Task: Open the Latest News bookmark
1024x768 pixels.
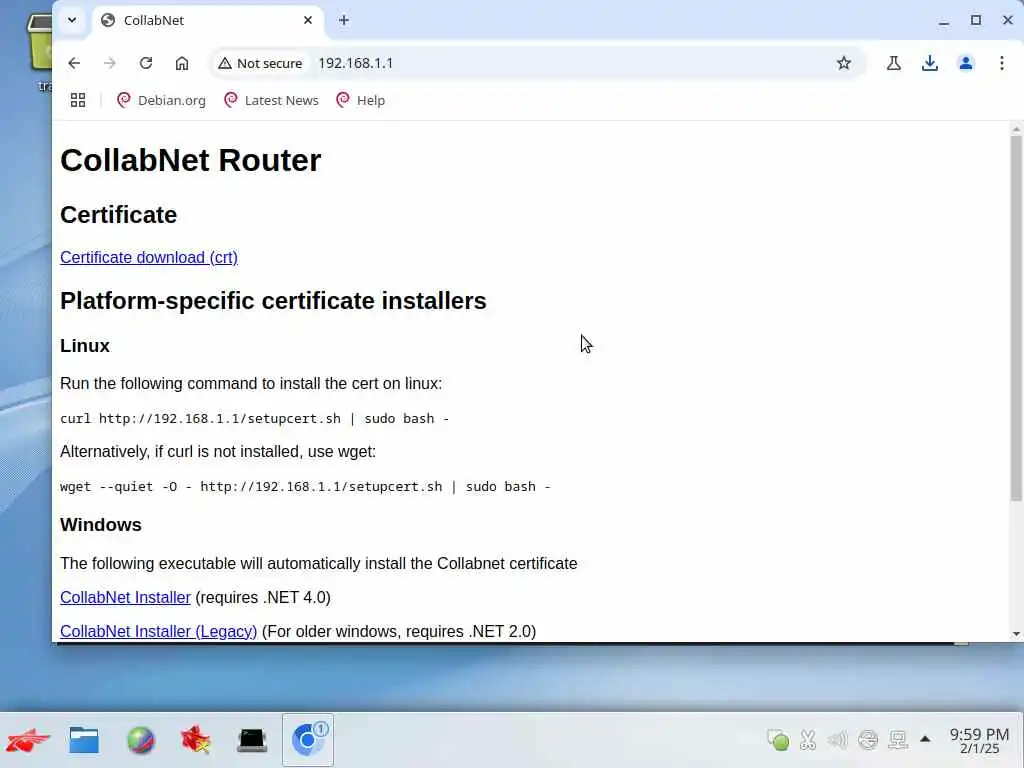Action: point(271,100)
